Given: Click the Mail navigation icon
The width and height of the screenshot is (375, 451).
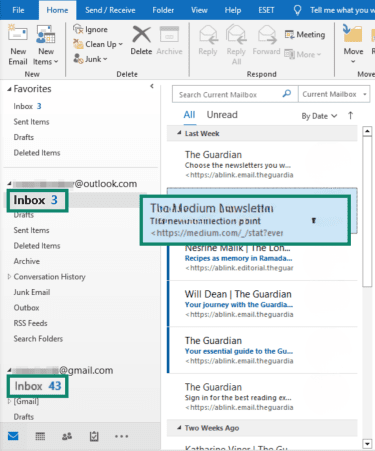Looking at the screenshot, I should coord(13,436).
